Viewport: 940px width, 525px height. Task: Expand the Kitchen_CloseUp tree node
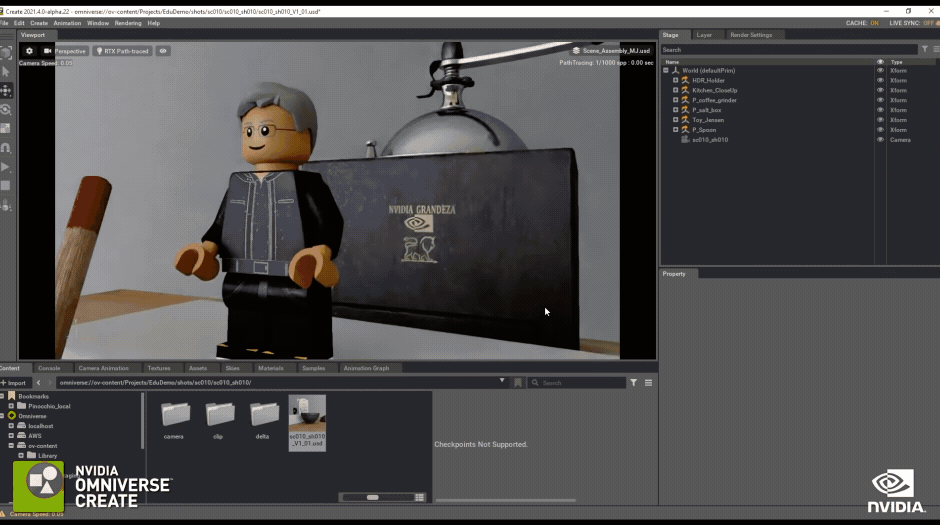tap(676, 90)
